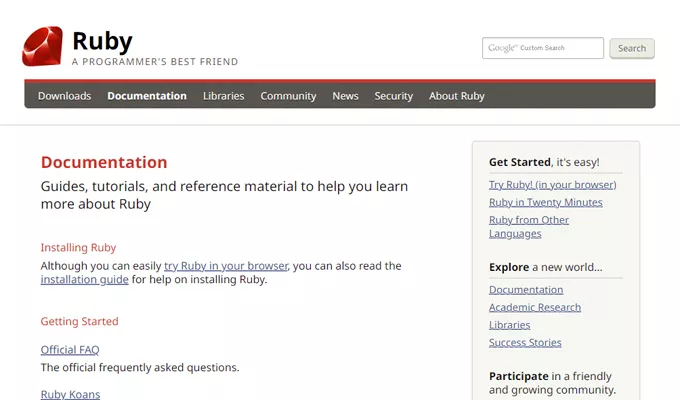Screen dimensions: 680x400
Task: Open the Downloads navigation item
Action: coord(65,96)
